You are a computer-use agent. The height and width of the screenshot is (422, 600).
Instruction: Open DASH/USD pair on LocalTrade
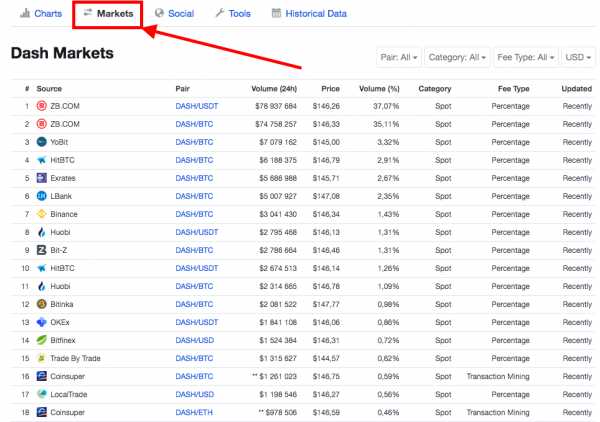pos(194,394)
